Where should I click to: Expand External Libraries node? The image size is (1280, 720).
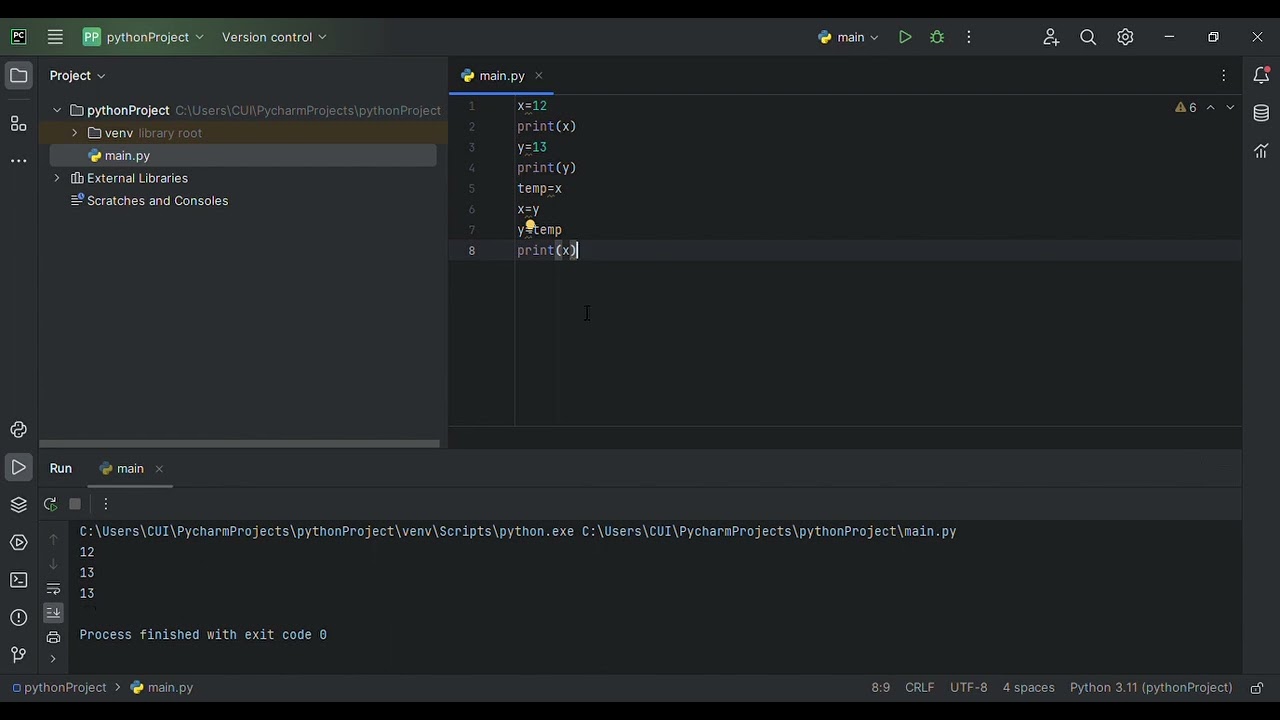tap(57, 178)
